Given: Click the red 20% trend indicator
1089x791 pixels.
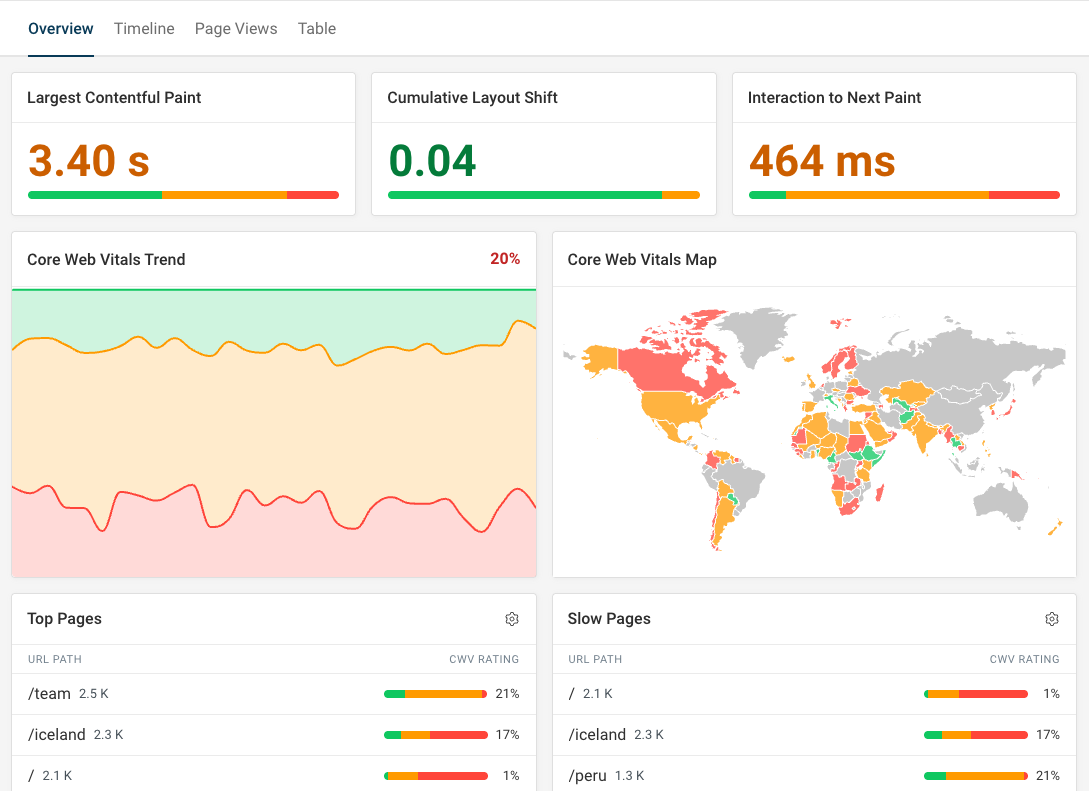Looking at the screenshot, I should point(505,259).
